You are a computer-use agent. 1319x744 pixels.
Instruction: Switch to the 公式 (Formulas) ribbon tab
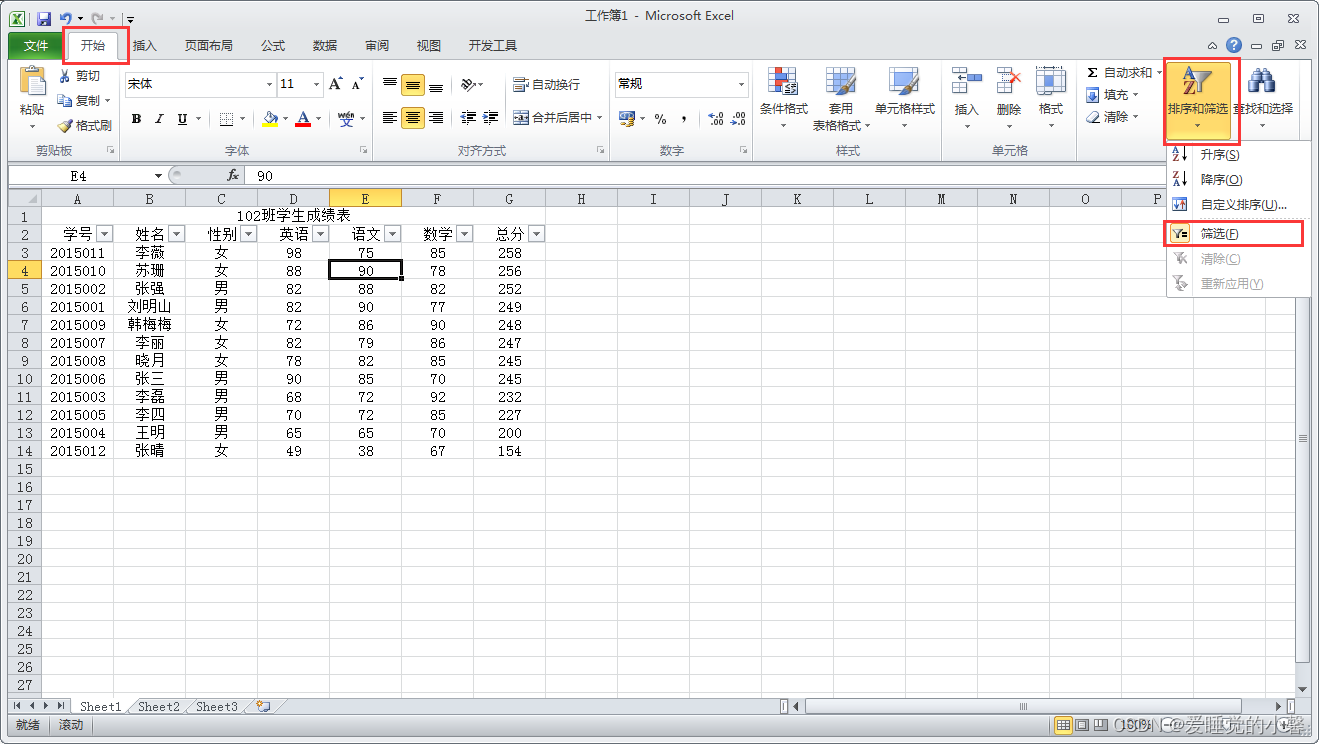(273, 46)
